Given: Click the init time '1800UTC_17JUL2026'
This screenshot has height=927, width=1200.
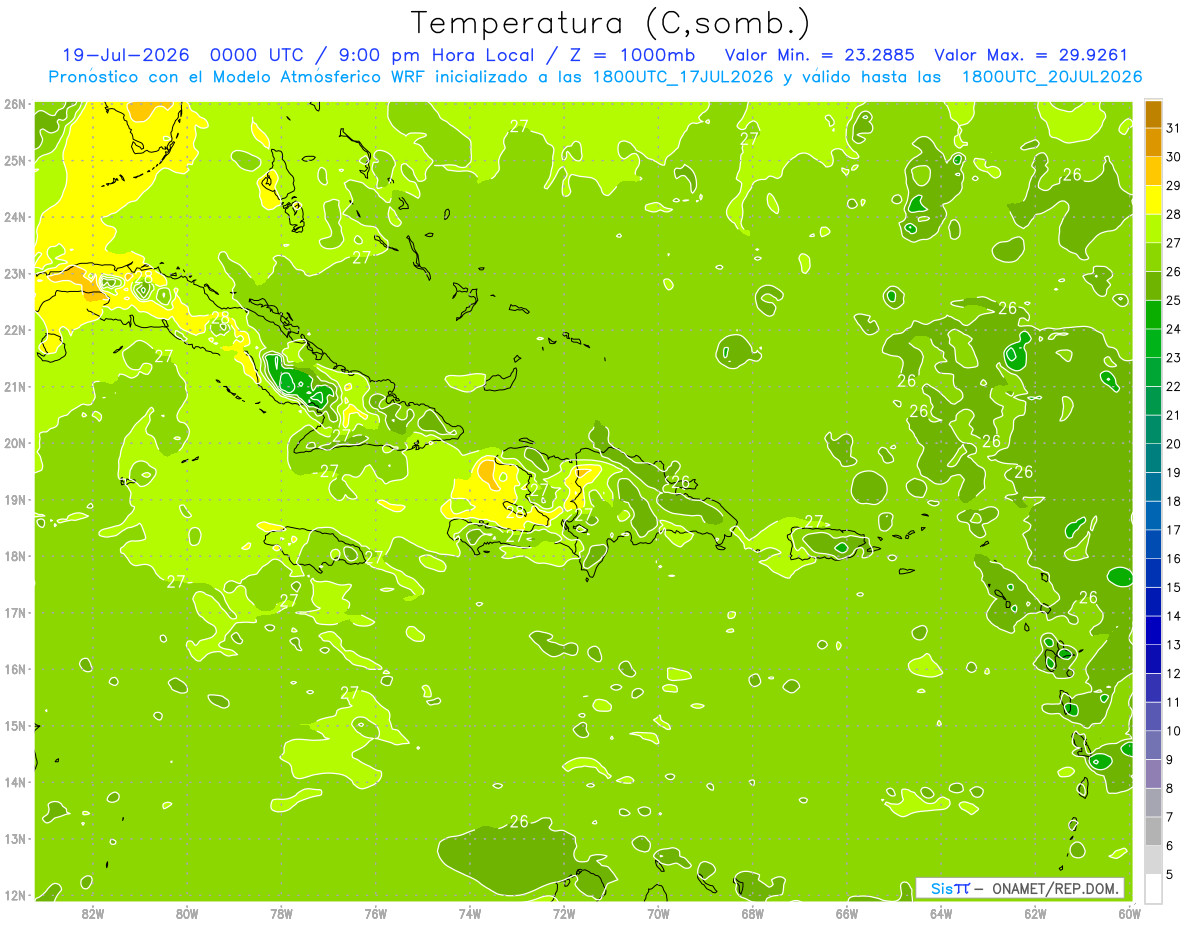Looking at the screenshot, I should point(680,77).
